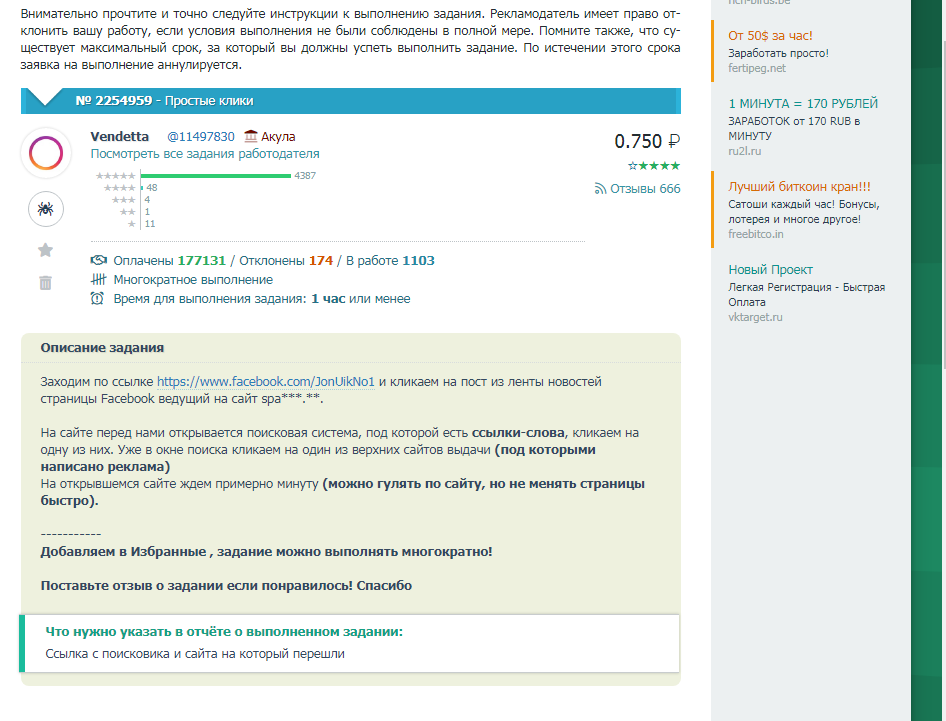Click the fertipeg.net ad domain
This screenshot has height=721, width=946.
[x=757, y=68]
